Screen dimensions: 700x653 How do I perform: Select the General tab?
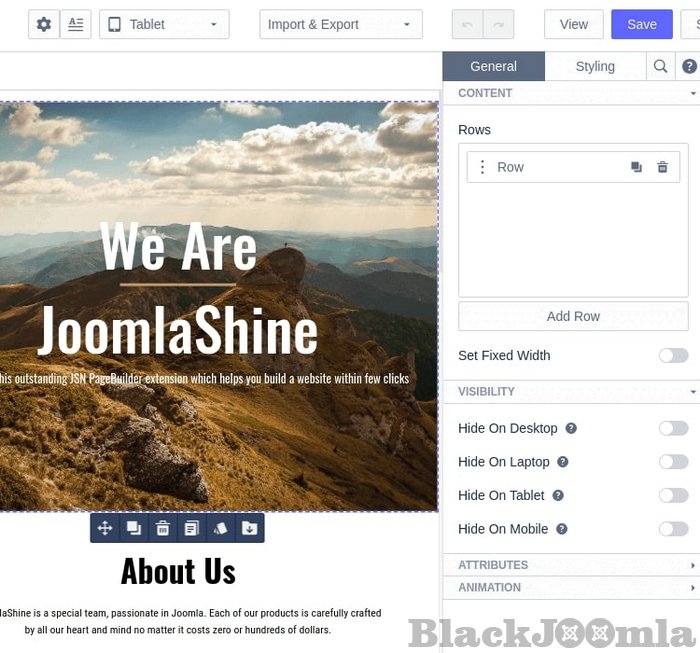click(x=493, y=66)
